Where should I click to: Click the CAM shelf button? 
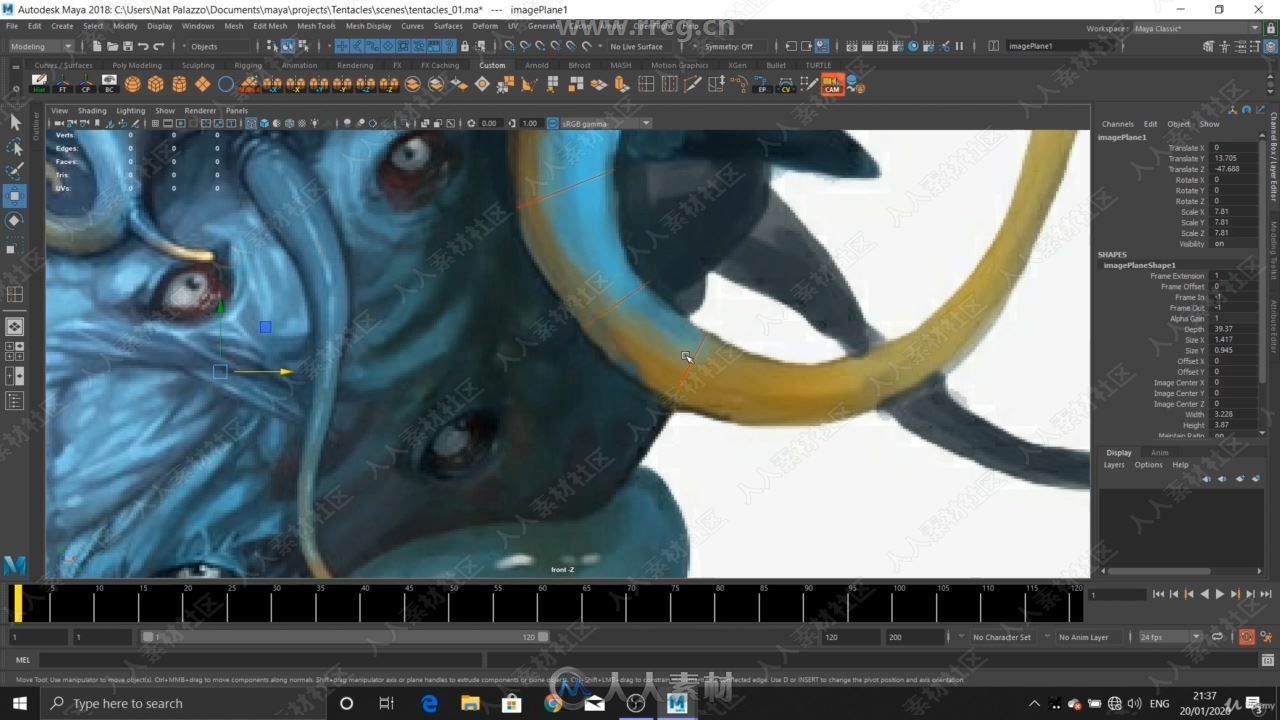832,84
